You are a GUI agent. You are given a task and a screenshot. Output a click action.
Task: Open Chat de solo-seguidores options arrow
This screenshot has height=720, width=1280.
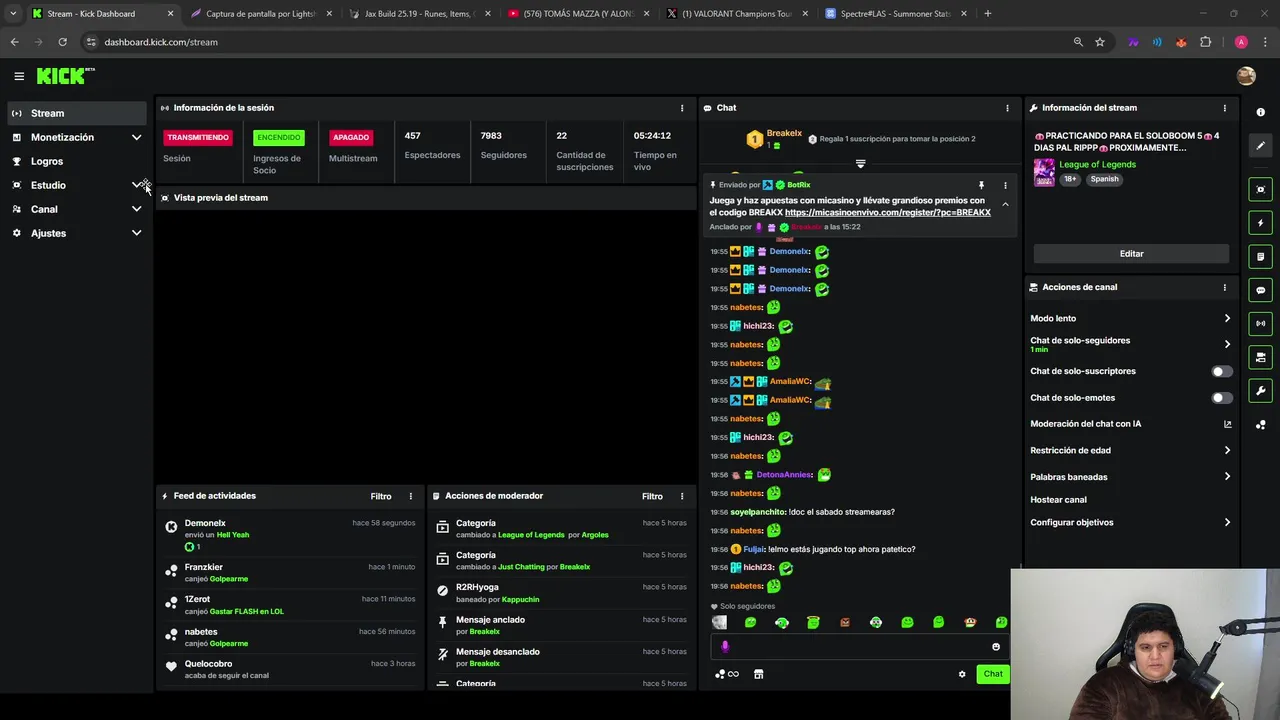click(1227, 344)
